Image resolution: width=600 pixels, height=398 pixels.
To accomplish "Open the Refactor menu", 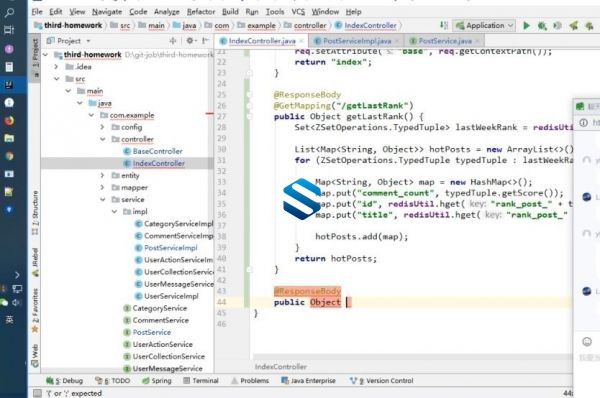I will click(201, 12).
